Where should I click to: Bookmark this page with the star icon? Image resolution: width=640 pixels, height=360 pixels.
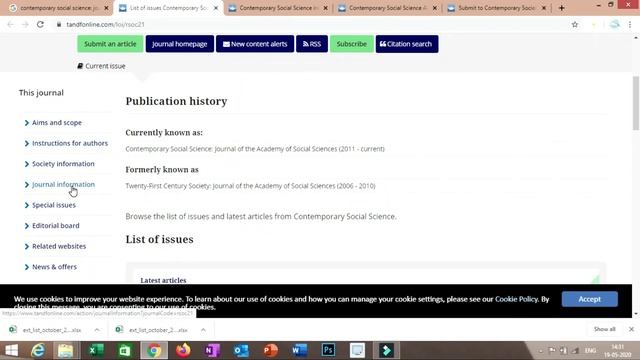pos(575,24)
